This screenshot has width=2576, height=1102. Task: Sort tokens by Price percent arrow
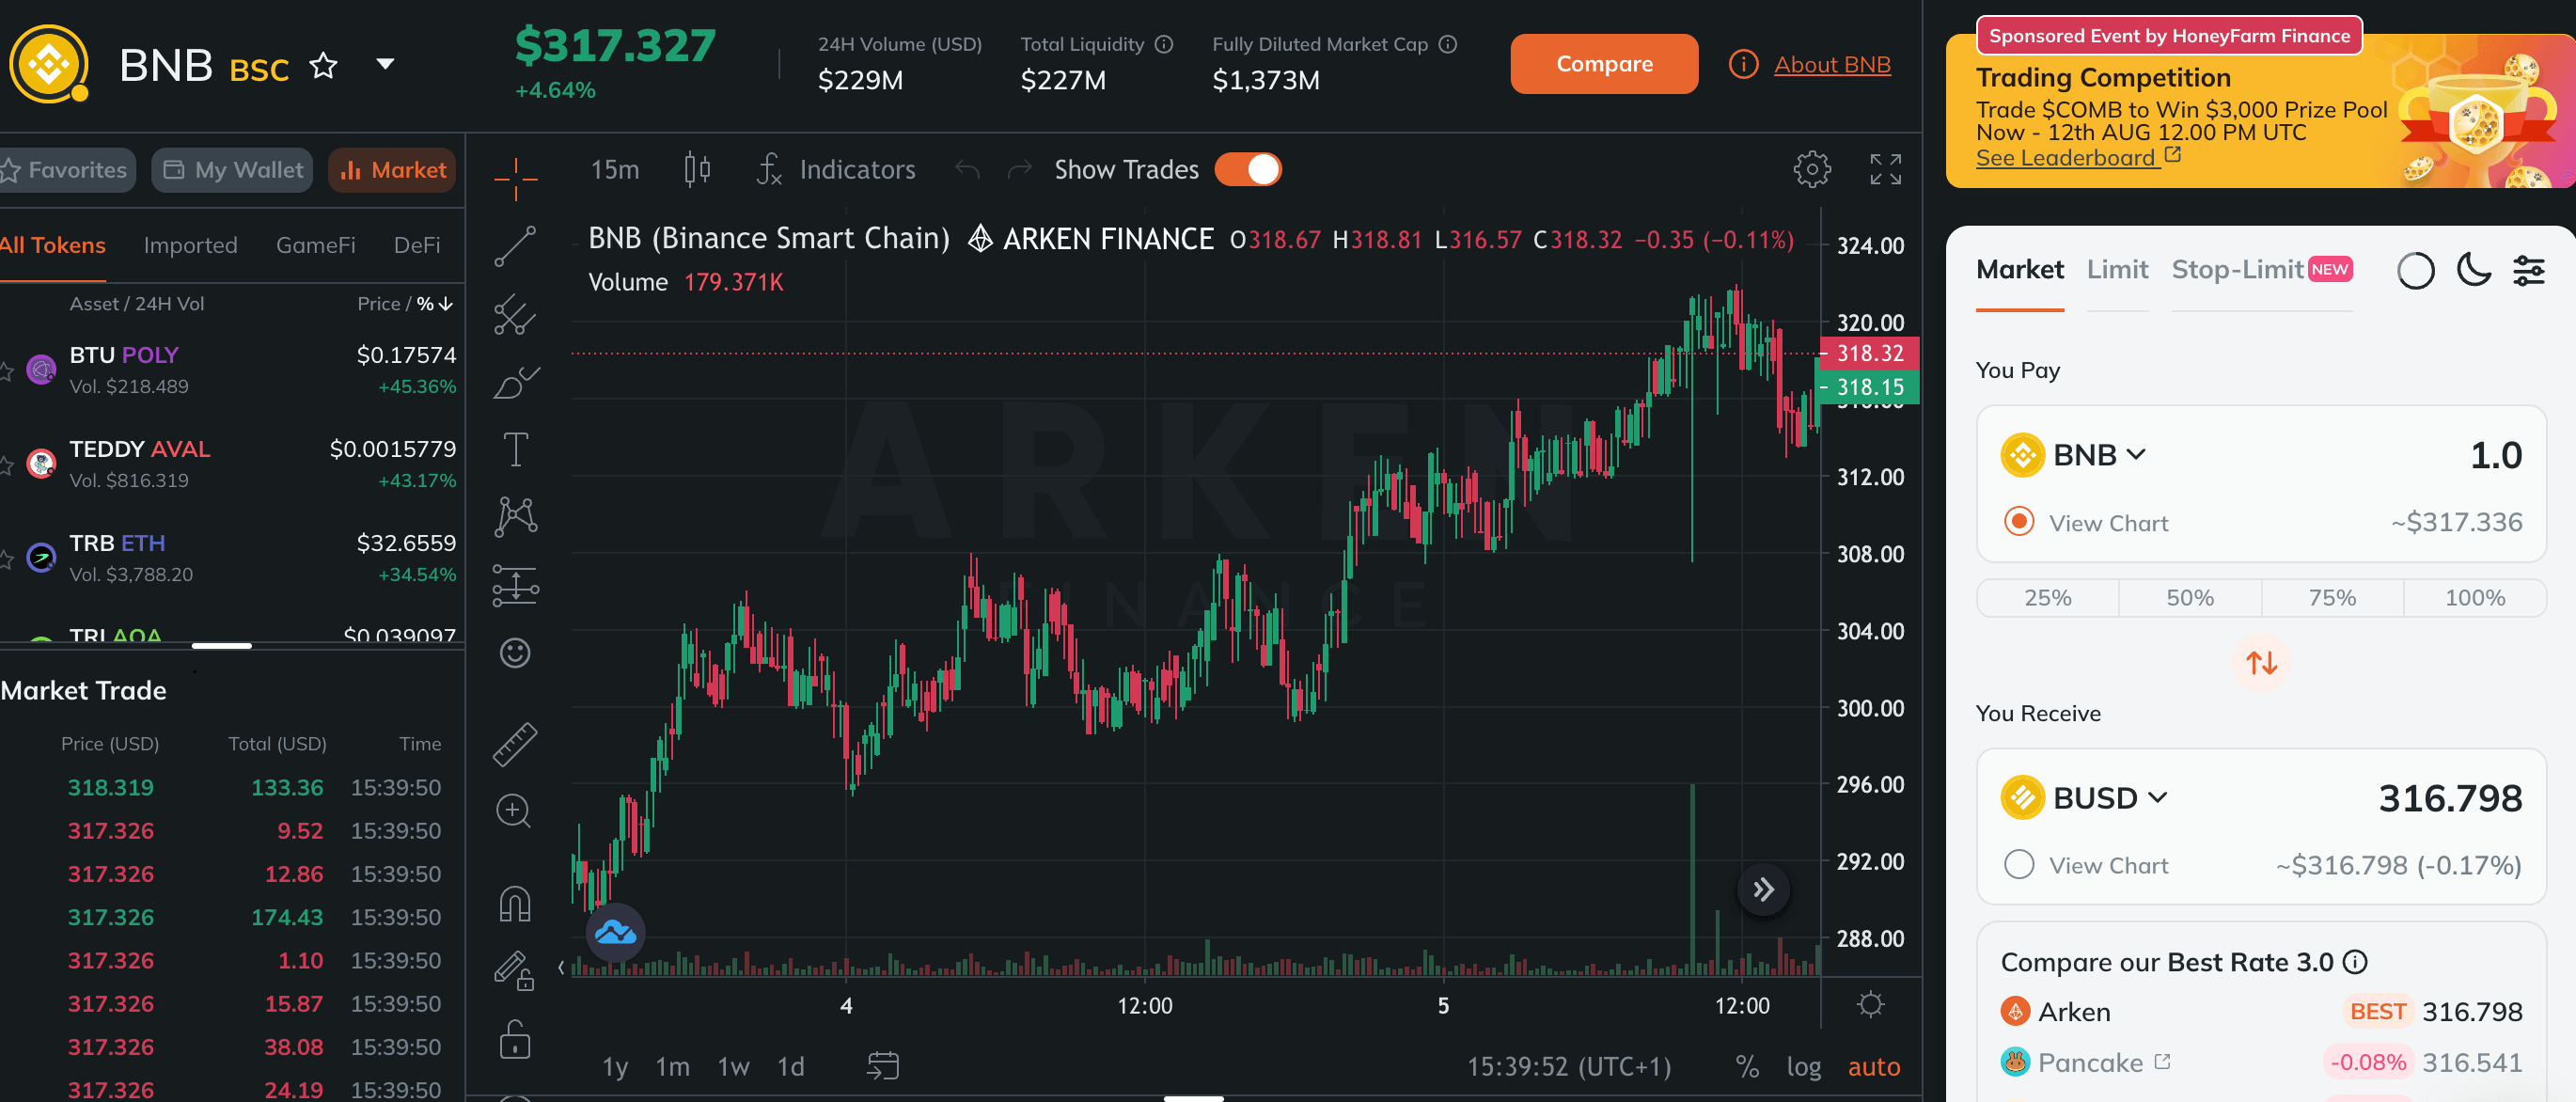(446, 303)
